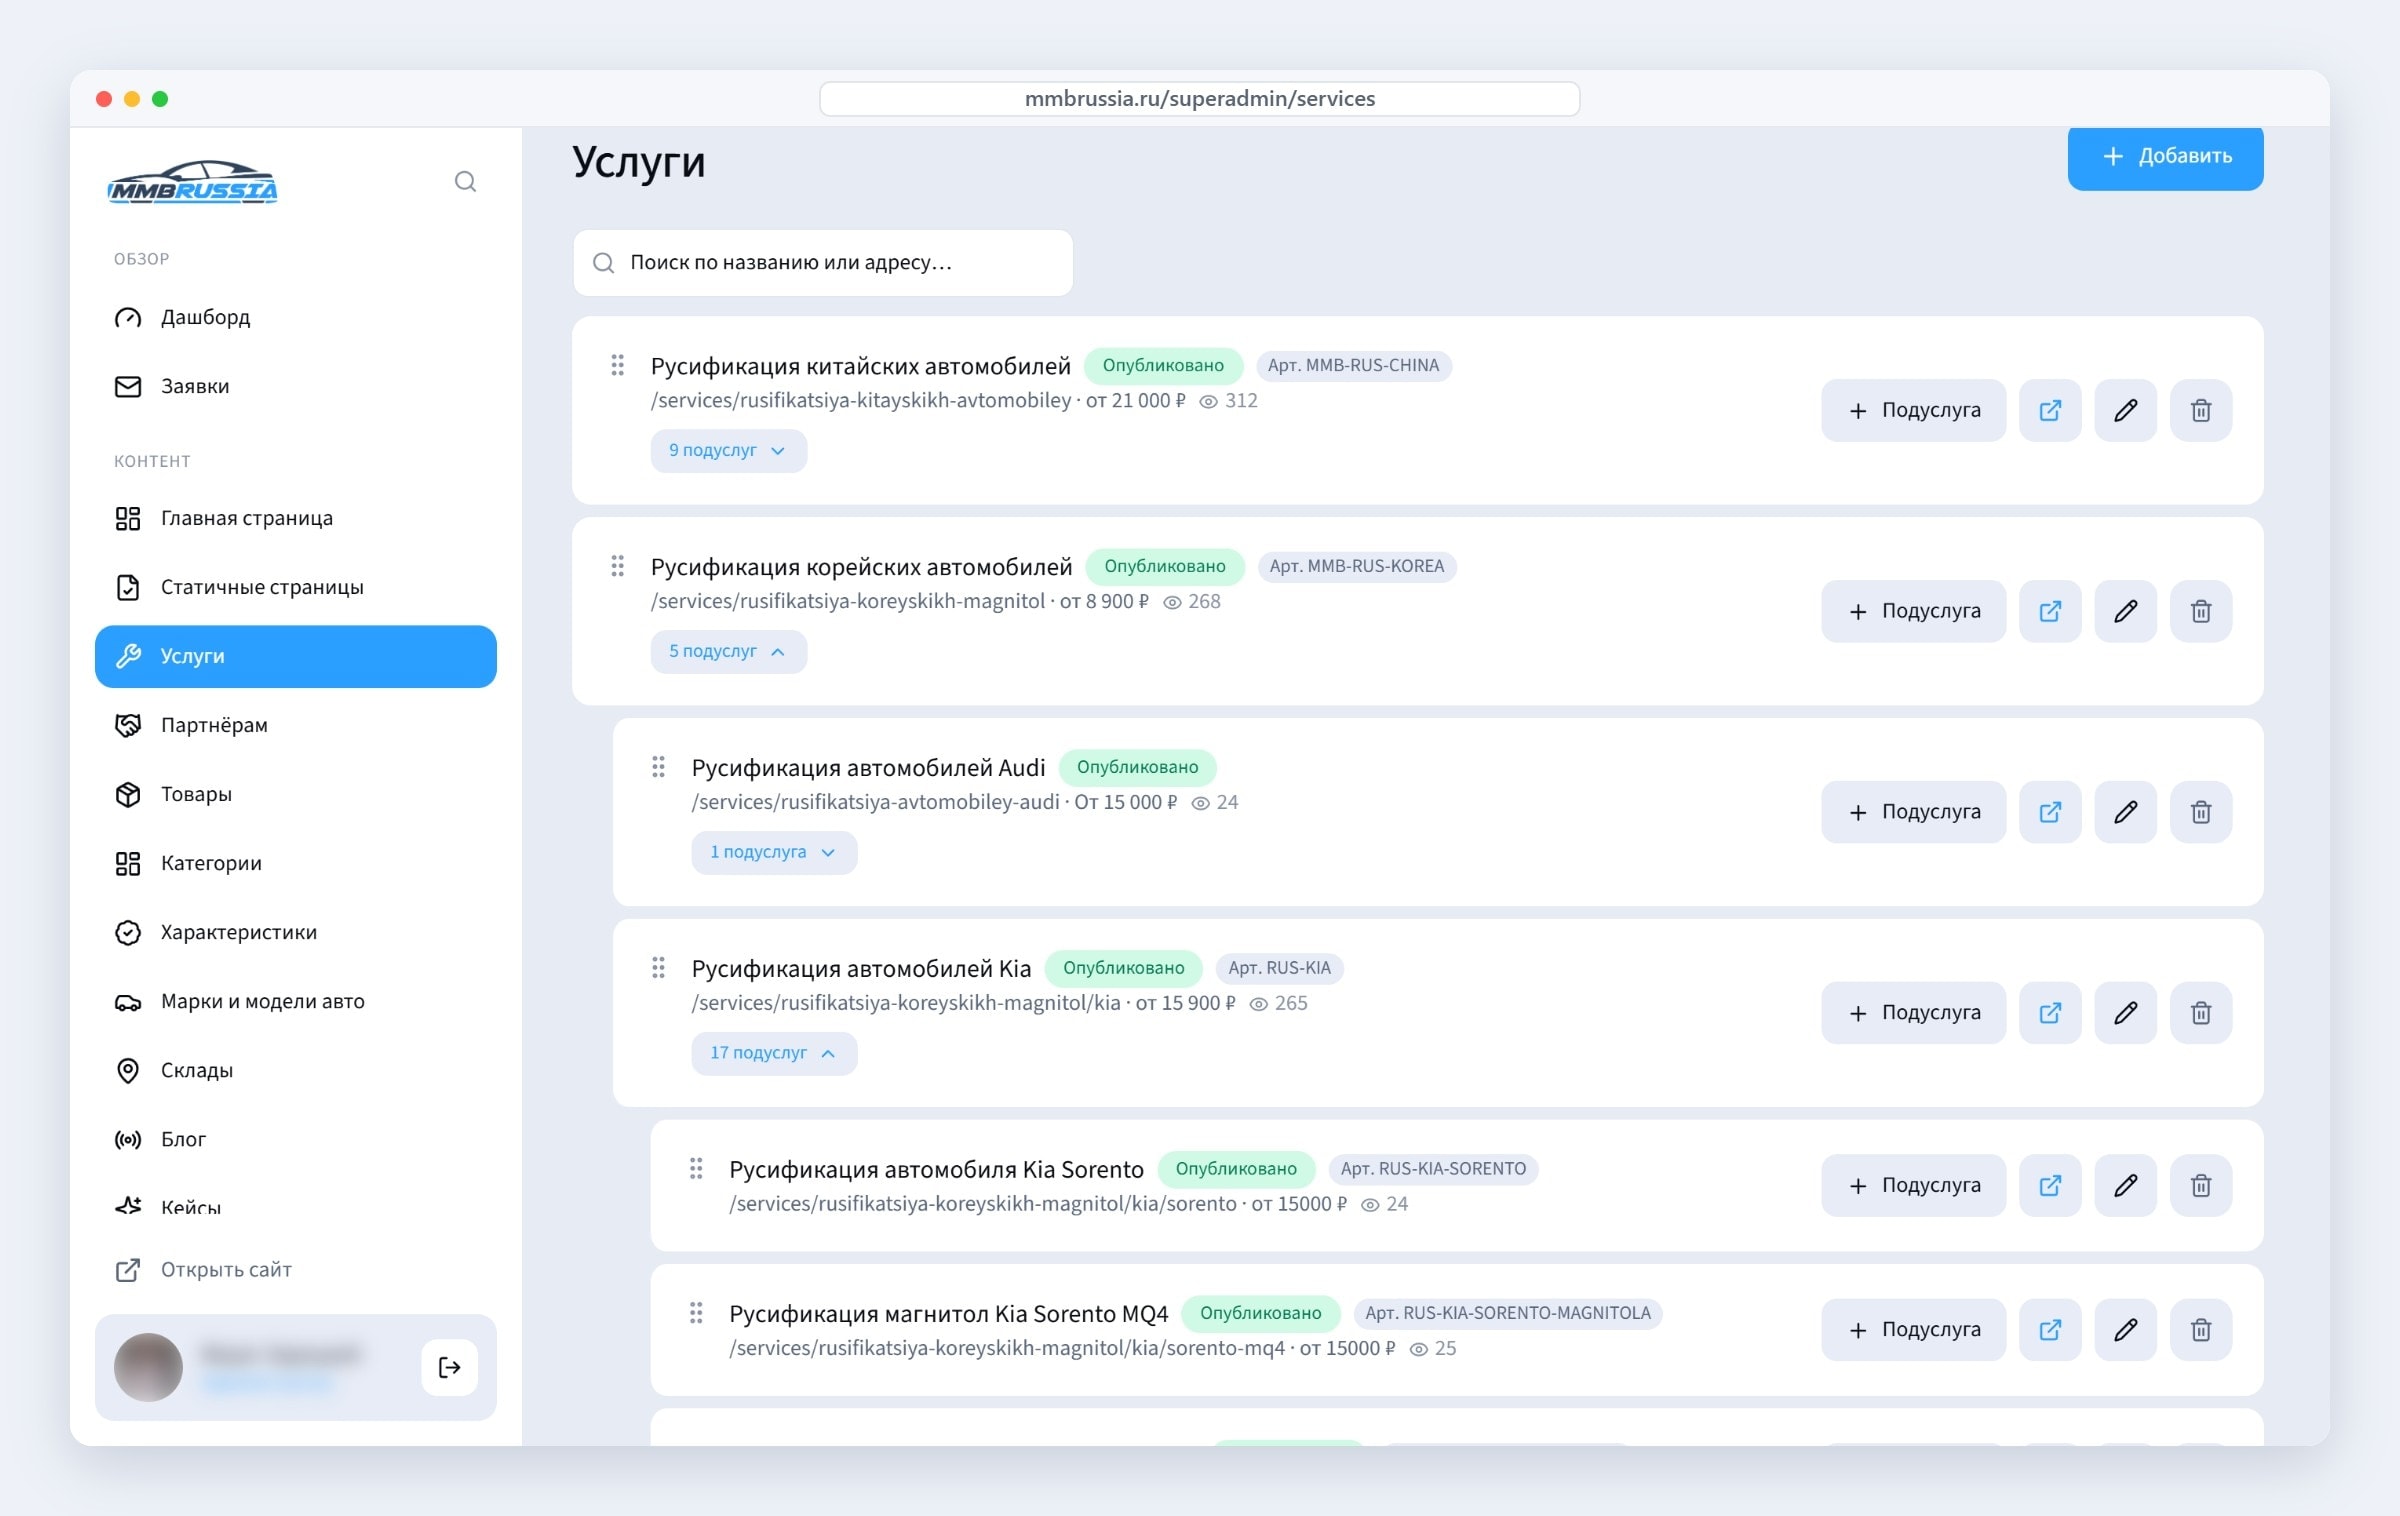The height and width of the screenshot is (1516, 2400).
Task: Collapse 5 подуслуг list
Action: click(x=728, y=652)
